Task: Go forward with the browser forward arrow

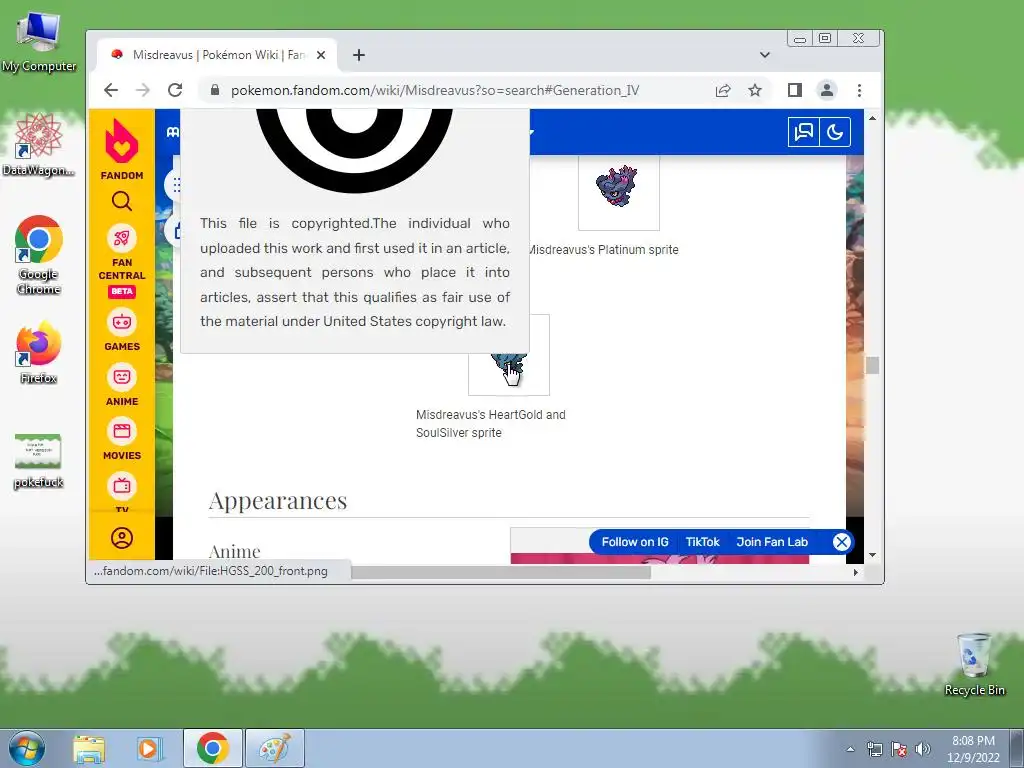Action: pos(143,90)
